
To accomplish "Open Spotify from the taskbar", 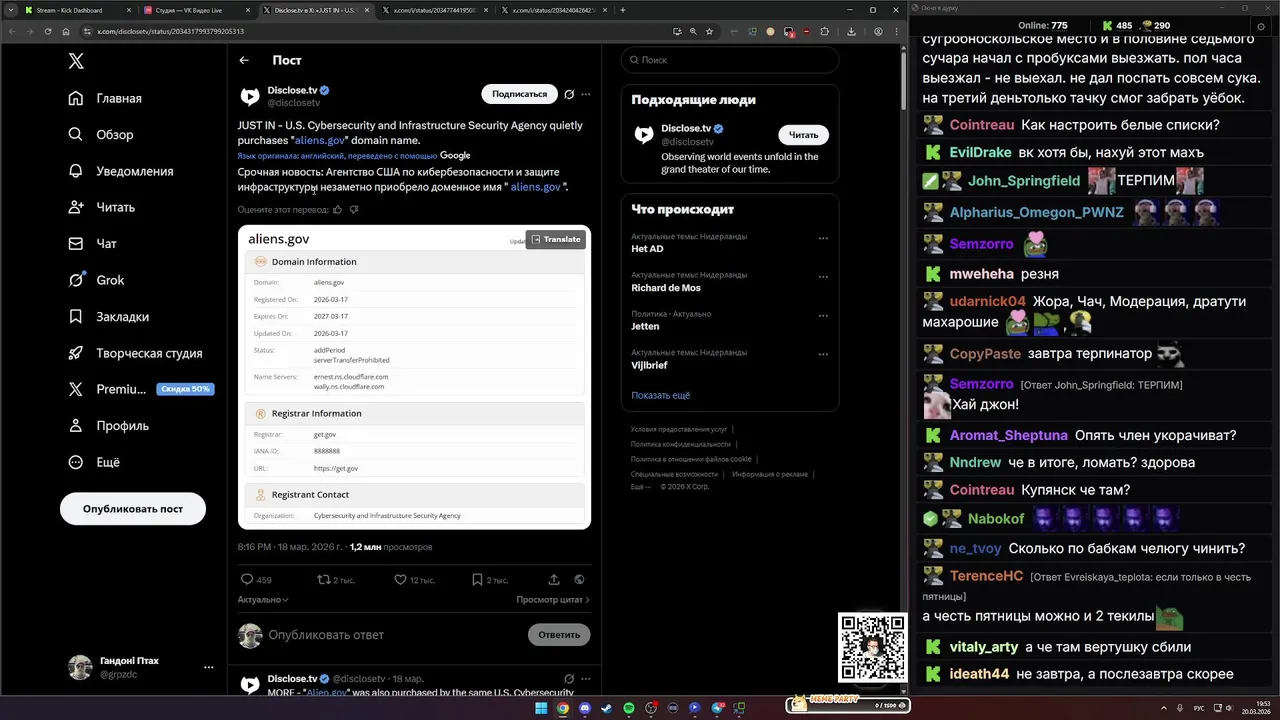I will tap(629, 708).
